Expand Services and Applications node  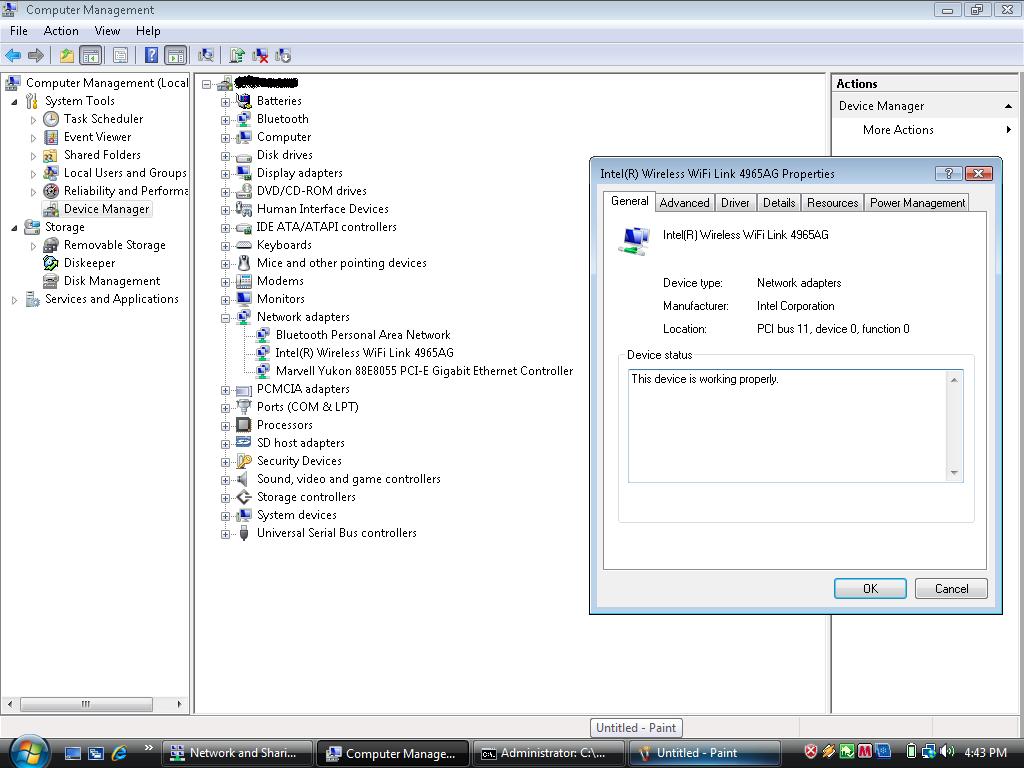(14, 300)
